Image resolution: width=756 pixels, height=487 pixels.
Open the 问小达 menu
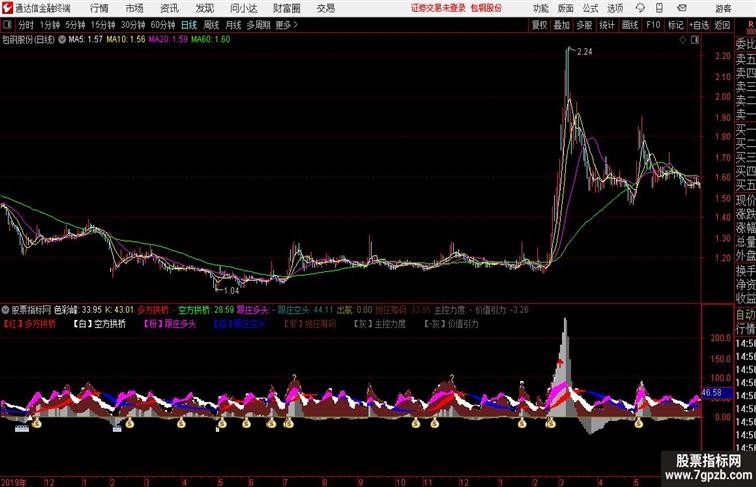[x=243, y=8]
